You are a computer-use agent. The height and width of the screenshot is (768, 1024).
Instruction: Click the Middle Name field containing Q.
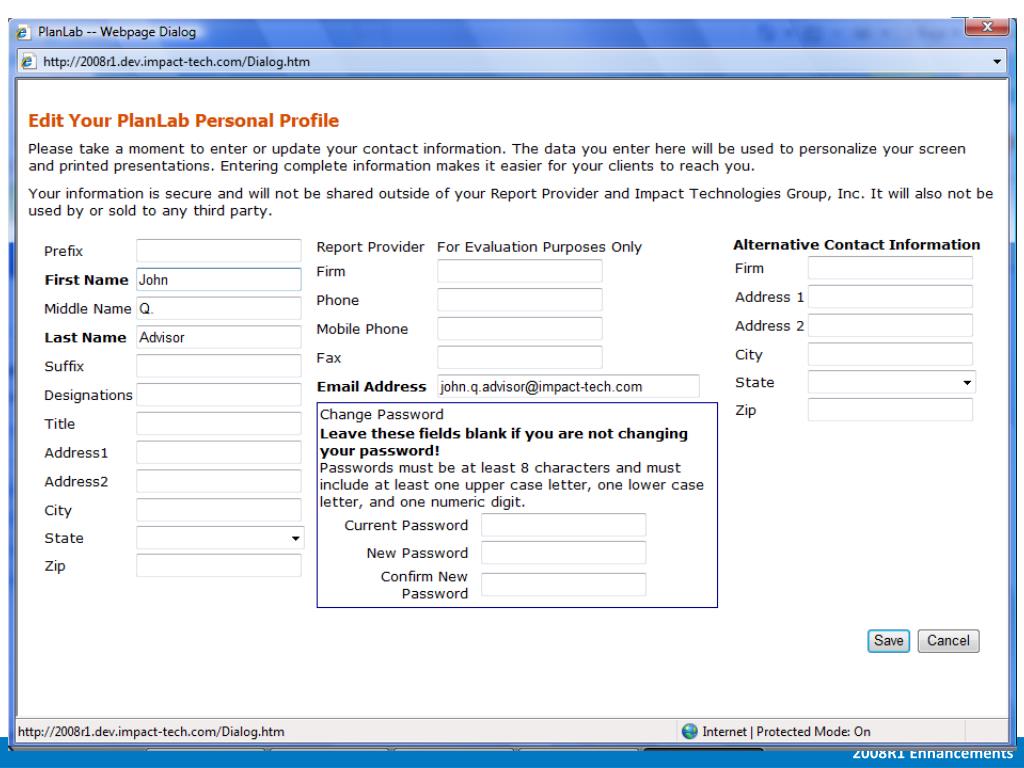pos(219,308)
